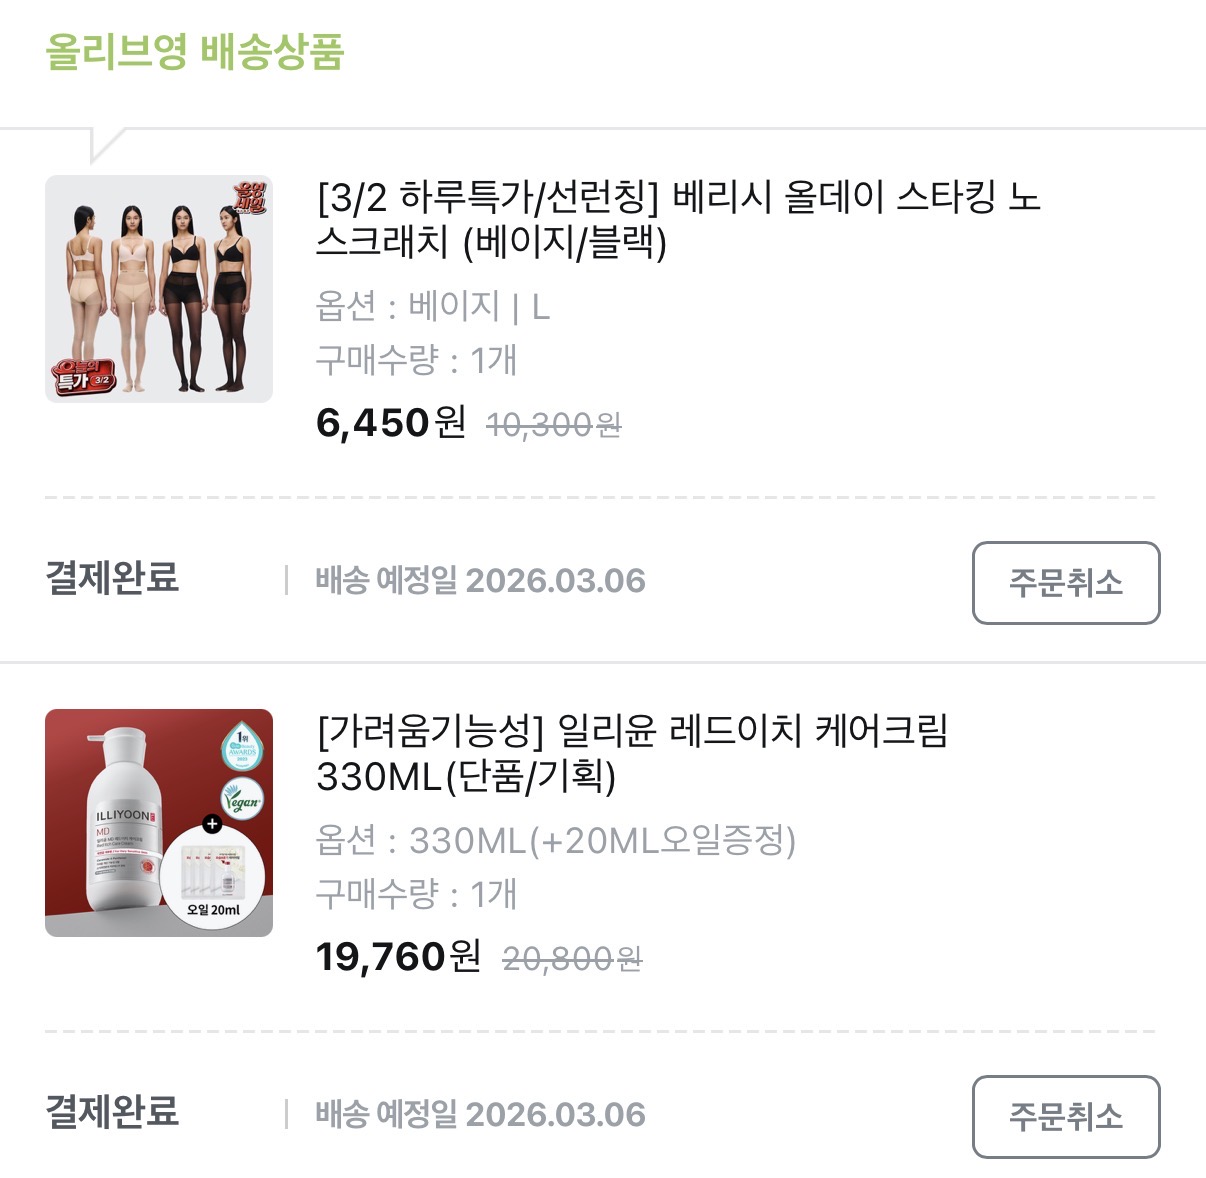Open the stocking models product thumbnail
This screenshot has height=1178, width=1206.
click(159, 290)
